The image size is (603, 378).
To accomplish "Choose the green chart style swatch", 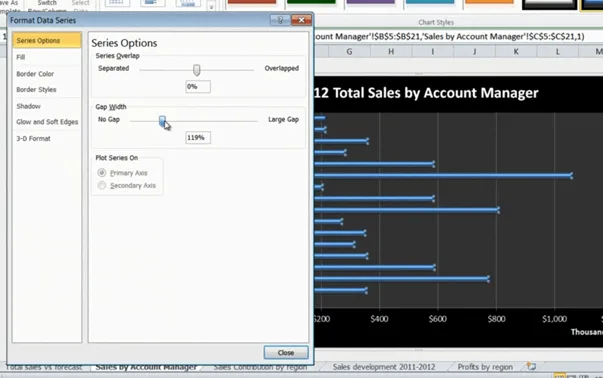I will [x=311, y=2].
